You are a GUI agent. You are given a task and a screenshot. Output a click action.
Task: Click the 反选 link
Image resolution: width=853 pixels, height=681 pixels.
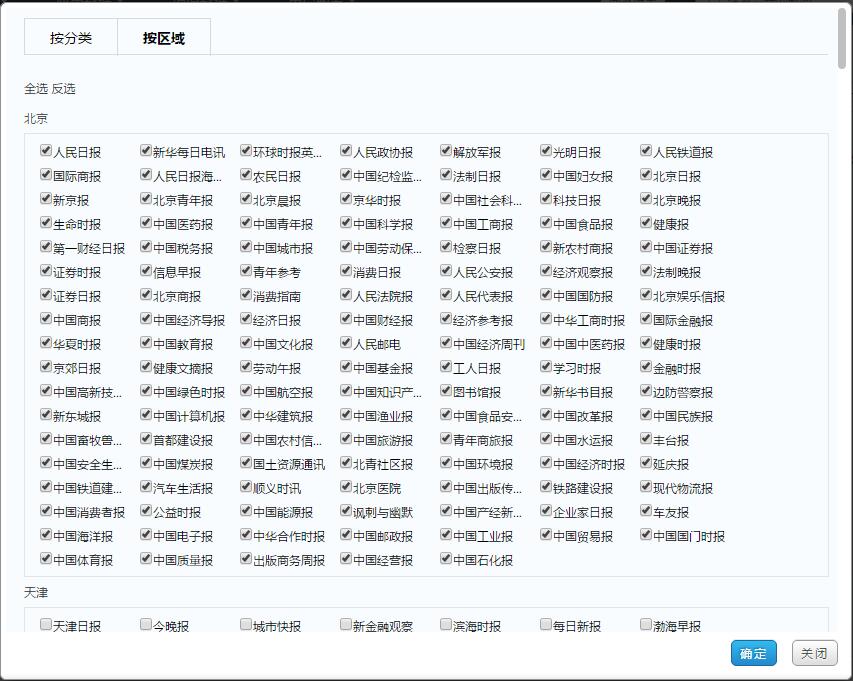pyautogui.click(x=64, y=89)
